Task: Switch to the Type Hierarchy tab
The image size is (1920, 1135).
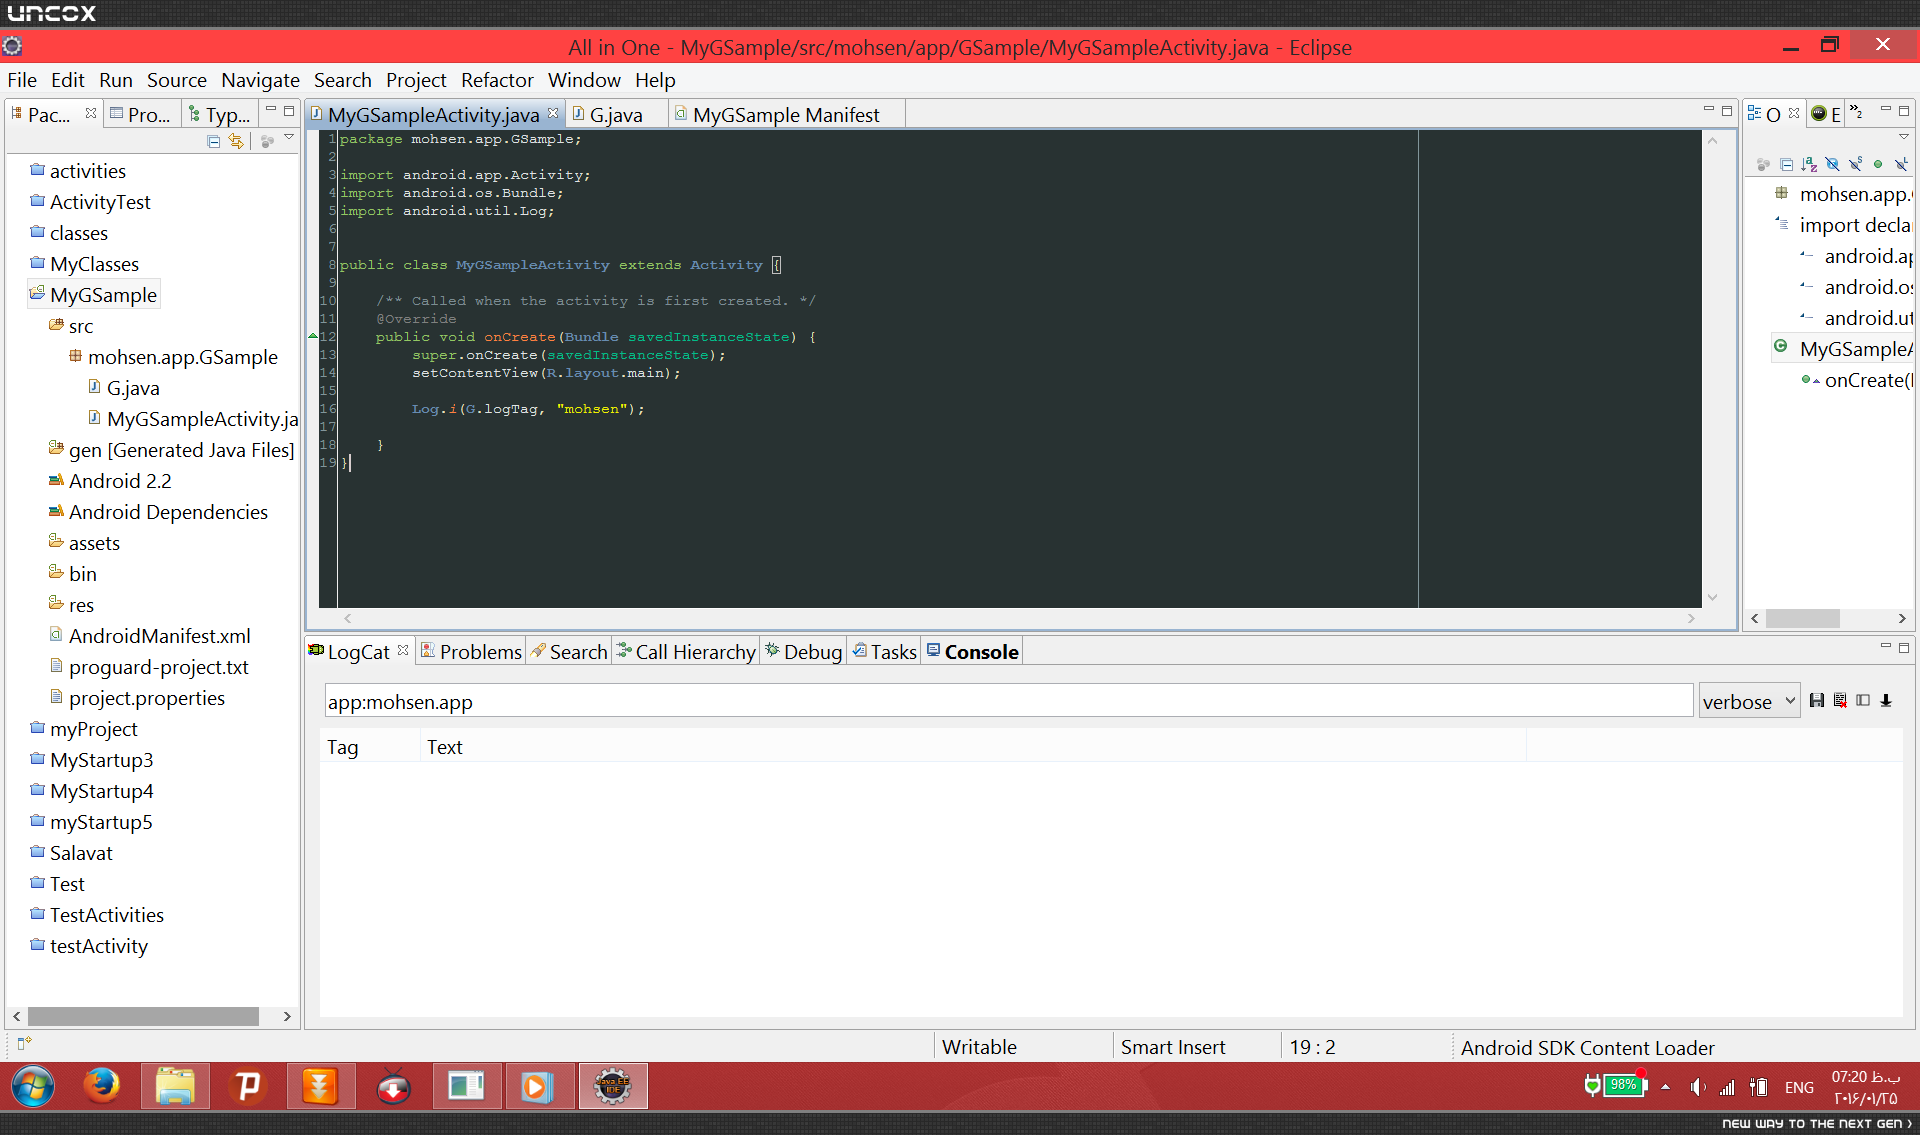Action: pyautogui.click(x=220, y=115)
